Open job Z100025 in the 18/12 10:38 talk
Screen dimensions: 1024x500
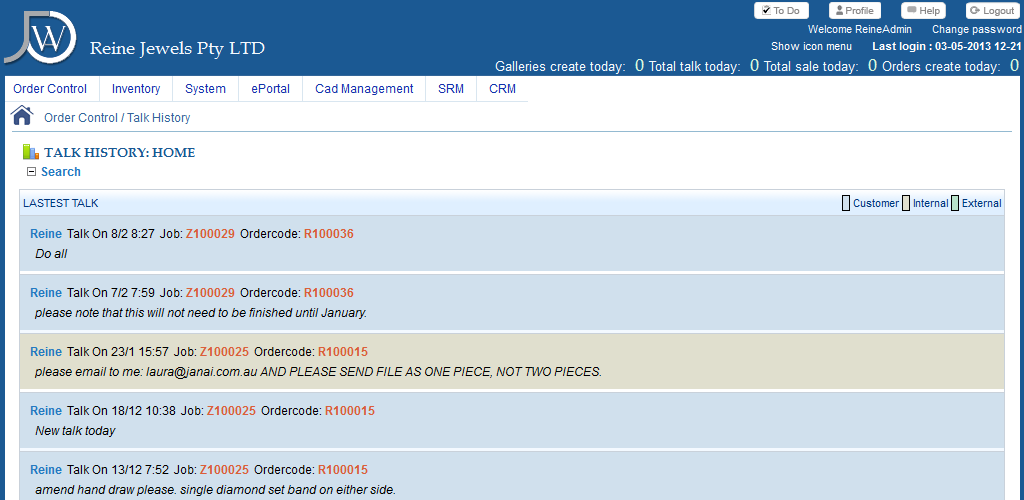coord(231,411)
